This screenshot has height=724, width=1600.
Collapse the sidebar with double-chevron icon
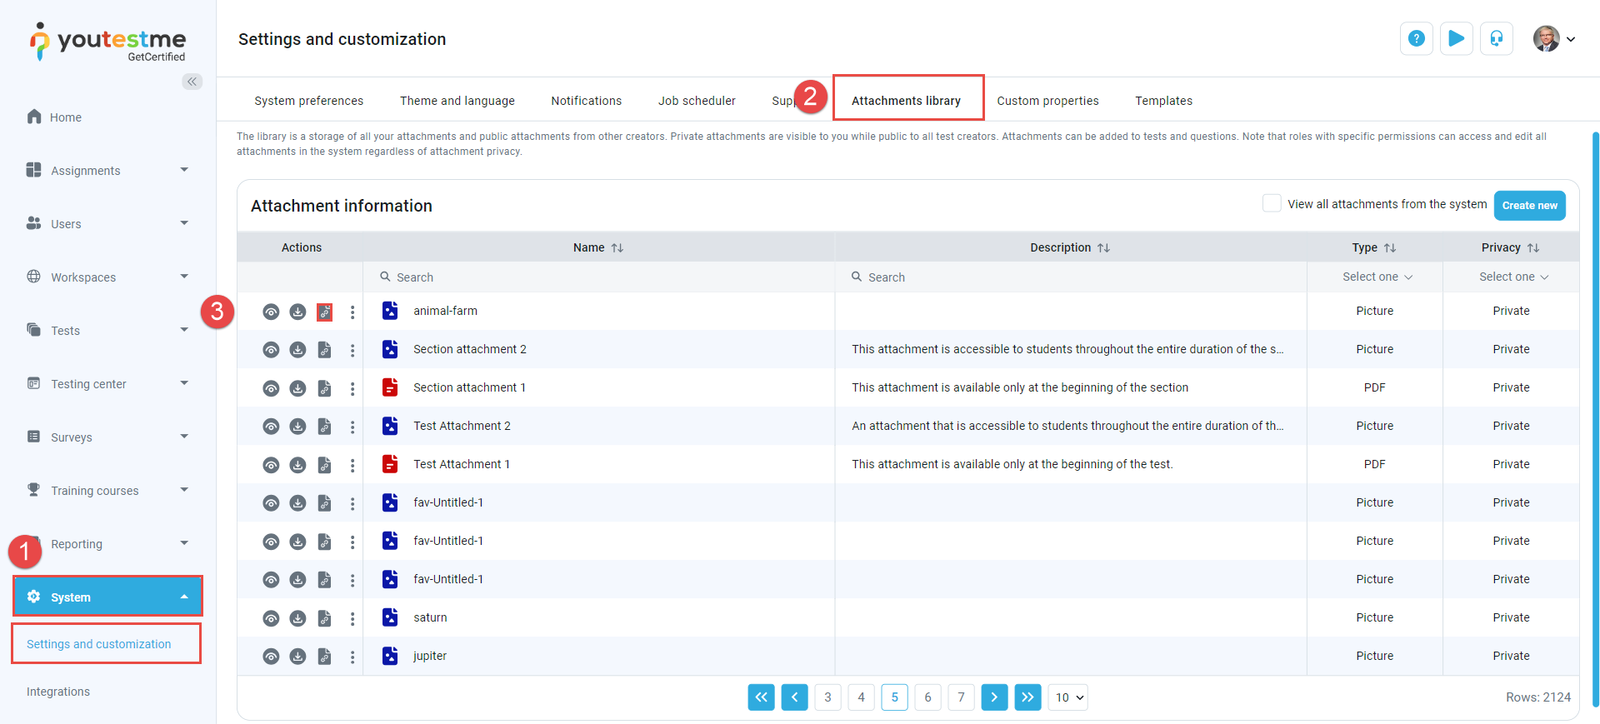[192, 81]
